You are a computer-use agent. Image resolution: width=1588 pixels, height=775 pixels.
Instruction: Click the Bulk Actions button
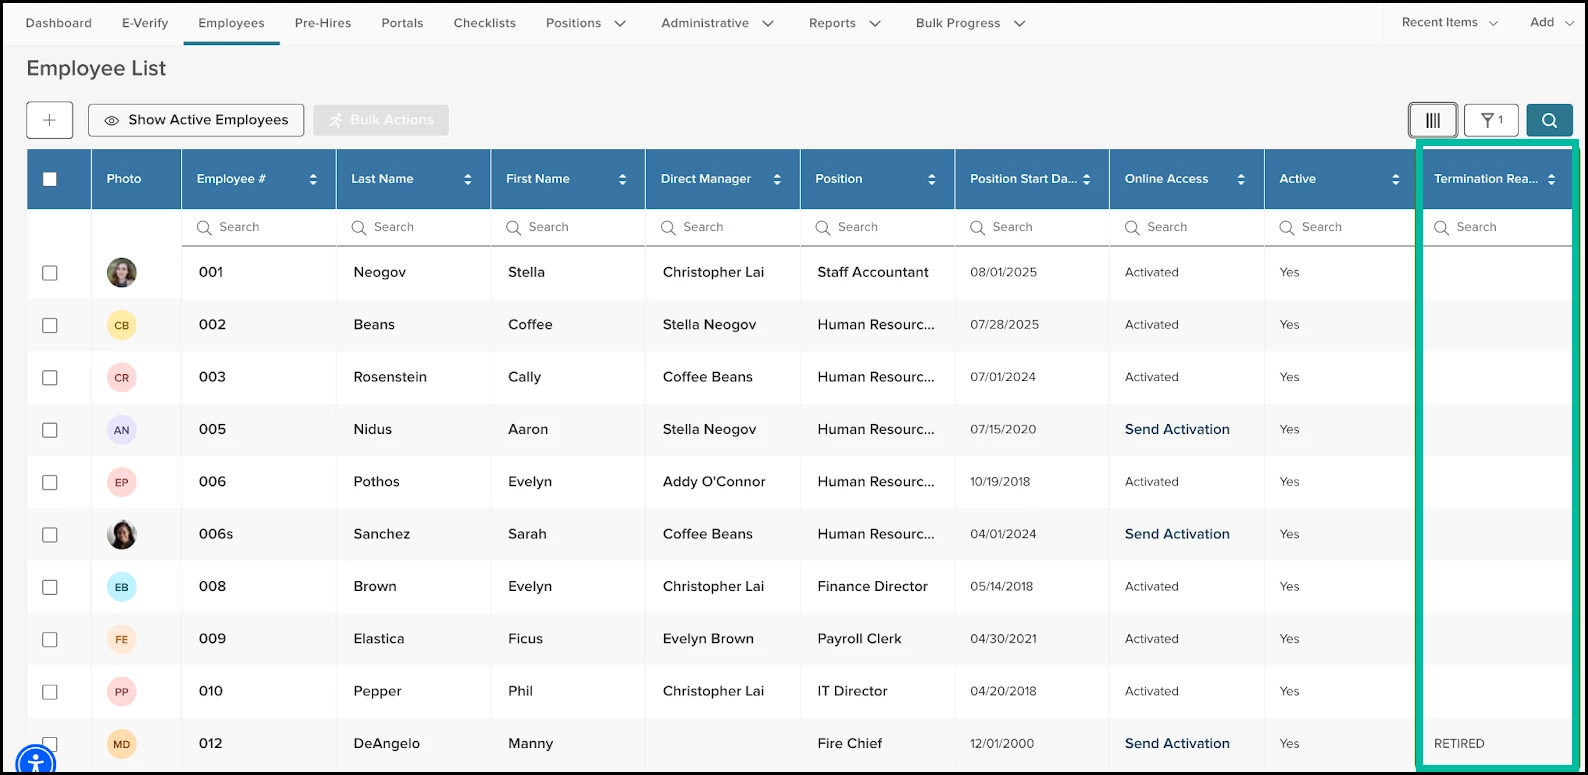click(381, 120)
